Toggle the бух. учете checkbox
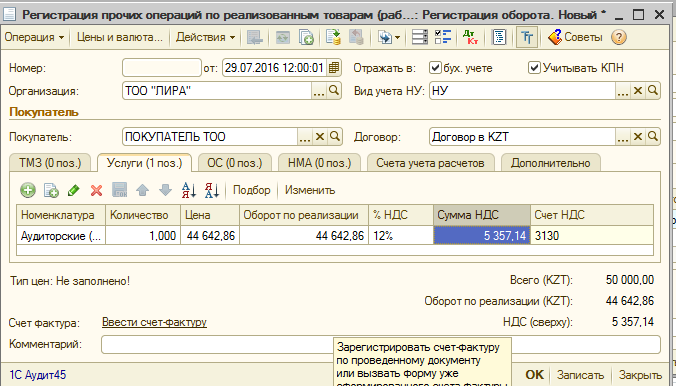Image resolution: width=676 pixels, height=386 pixels. click(435, 68)
